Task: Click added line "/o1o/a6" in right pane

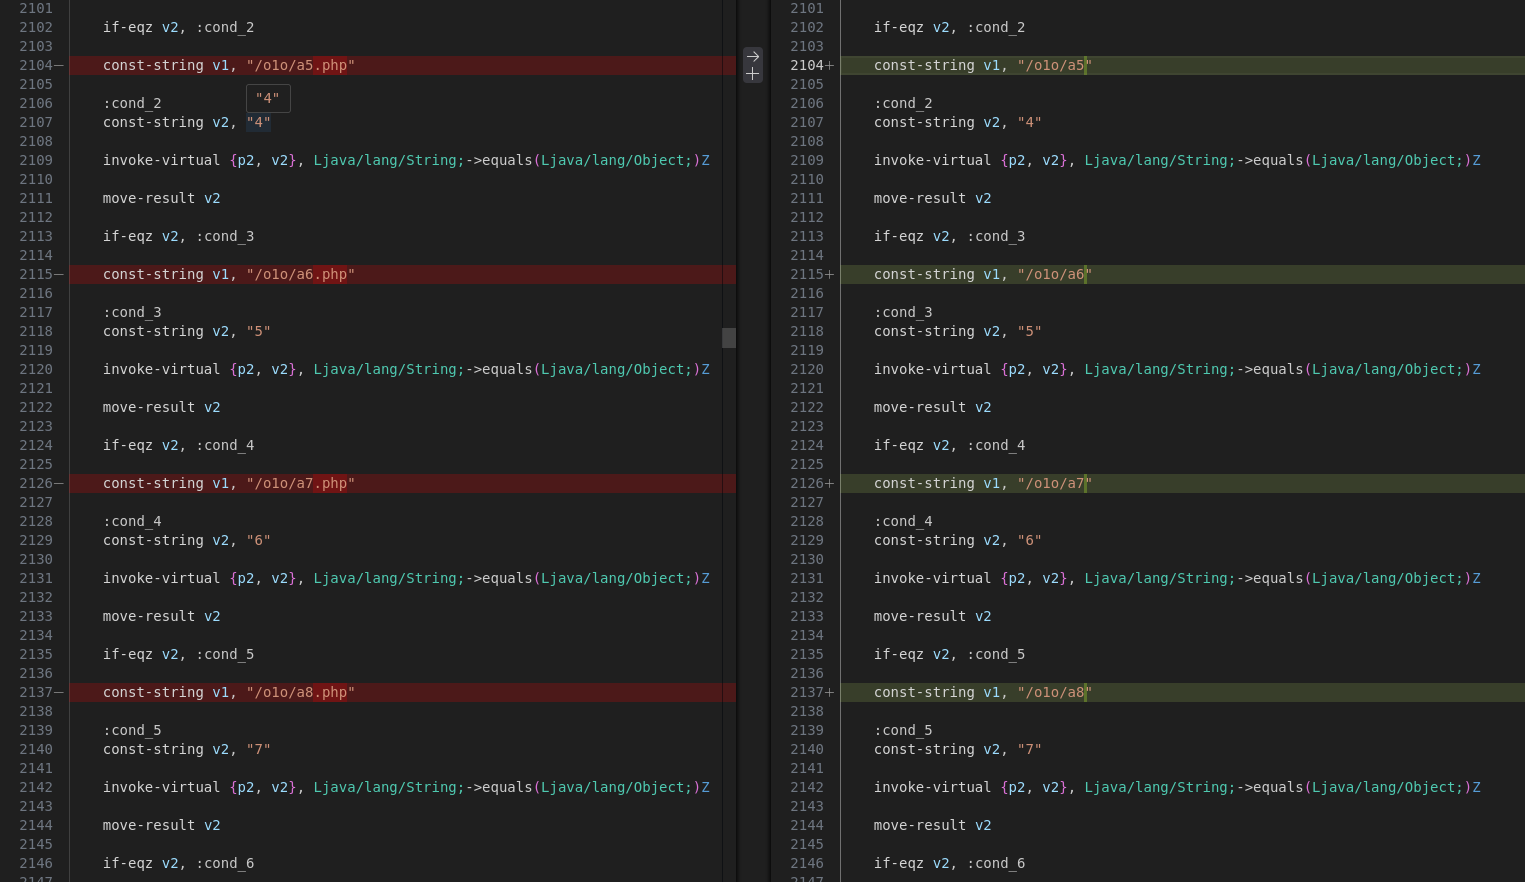Action: coord(1183,274)
